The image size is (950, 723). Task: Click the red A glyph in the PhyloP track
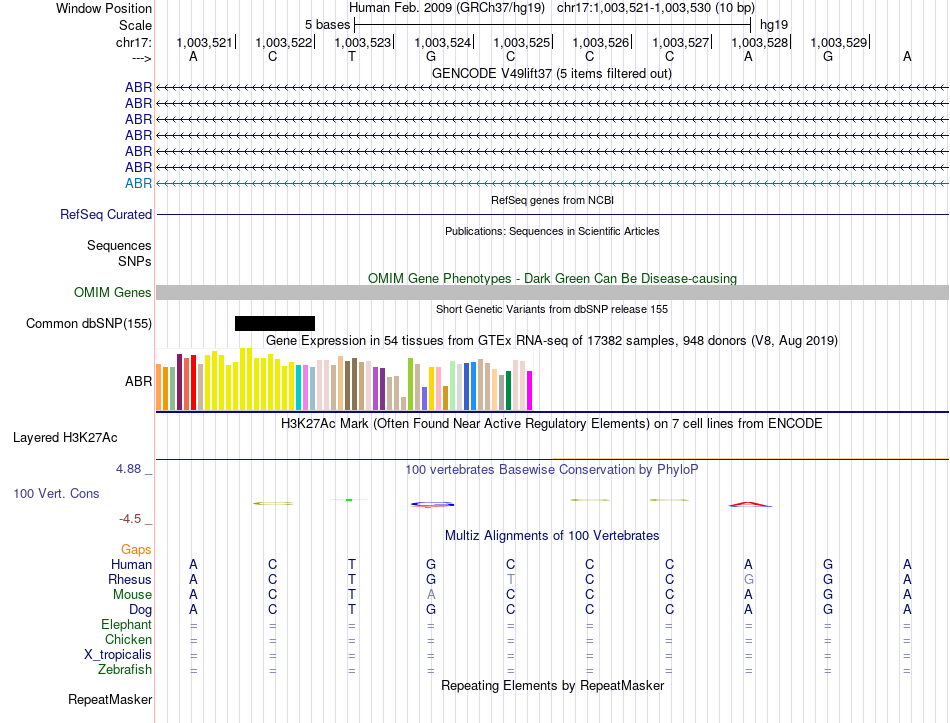tap(749, 504)
